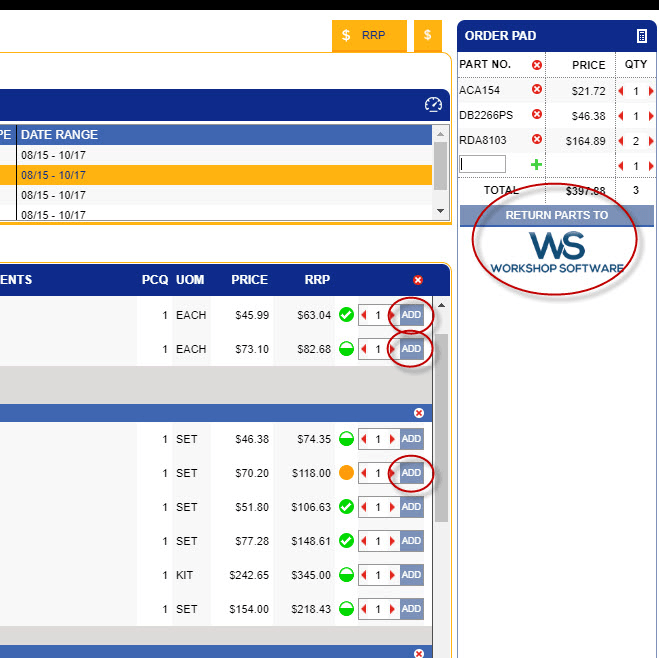Click the UOM column header

coord(190,280)
